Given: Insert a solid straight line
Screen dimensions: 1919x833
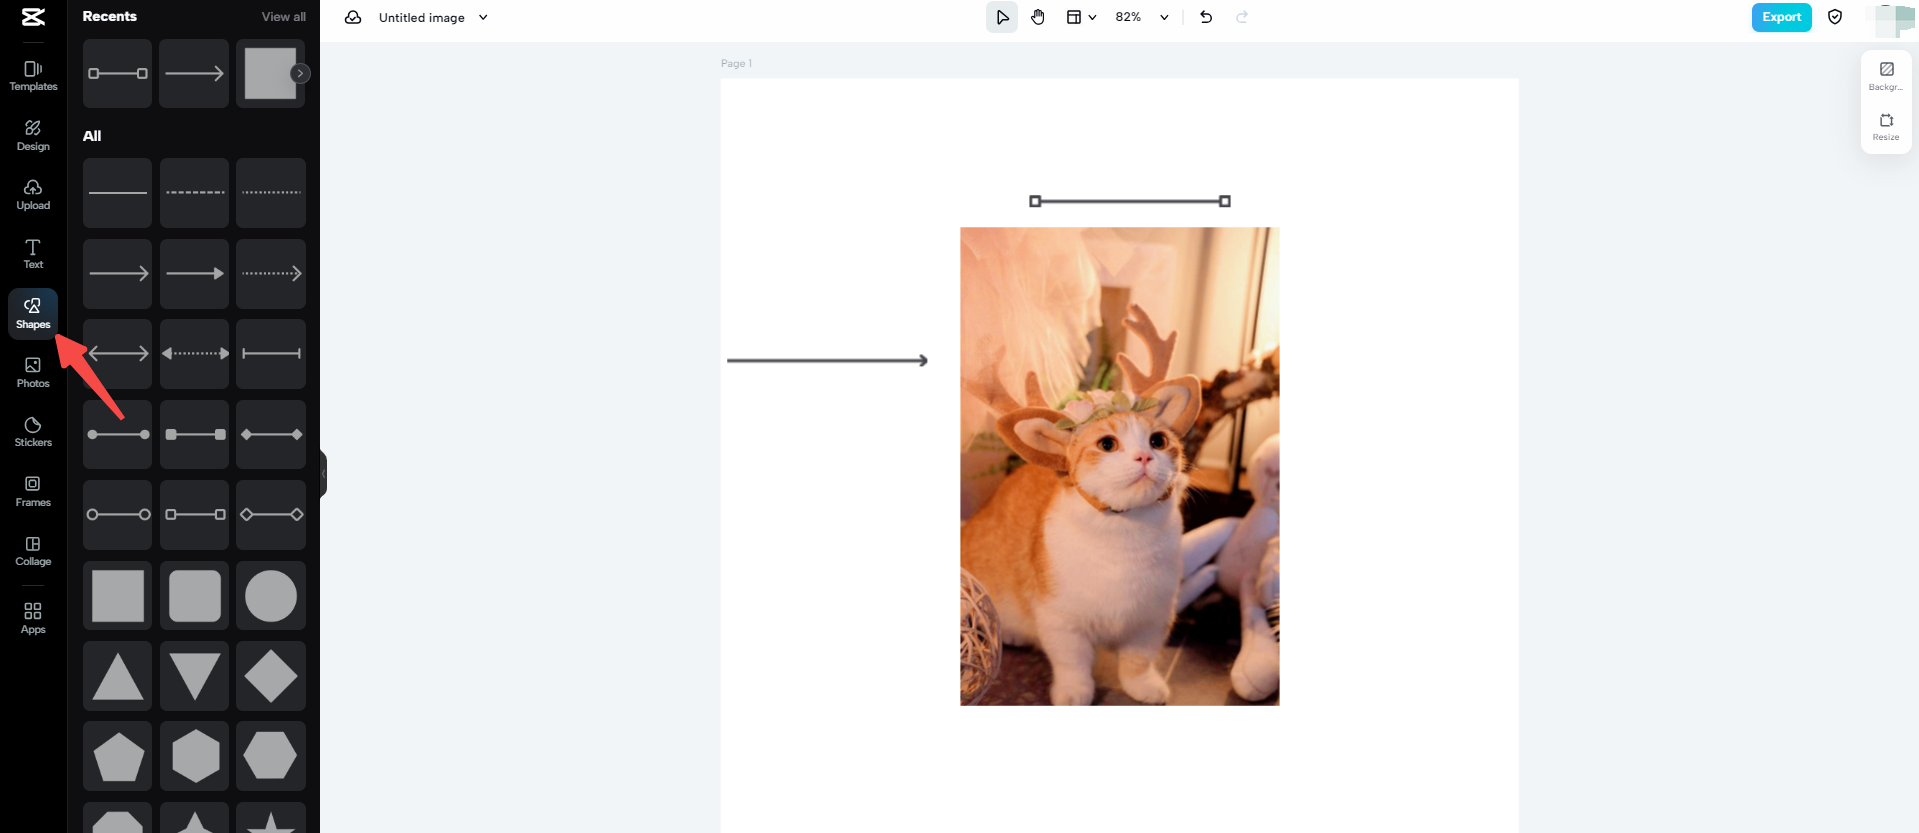Looking at the screenshot, I should coord(118,193).
